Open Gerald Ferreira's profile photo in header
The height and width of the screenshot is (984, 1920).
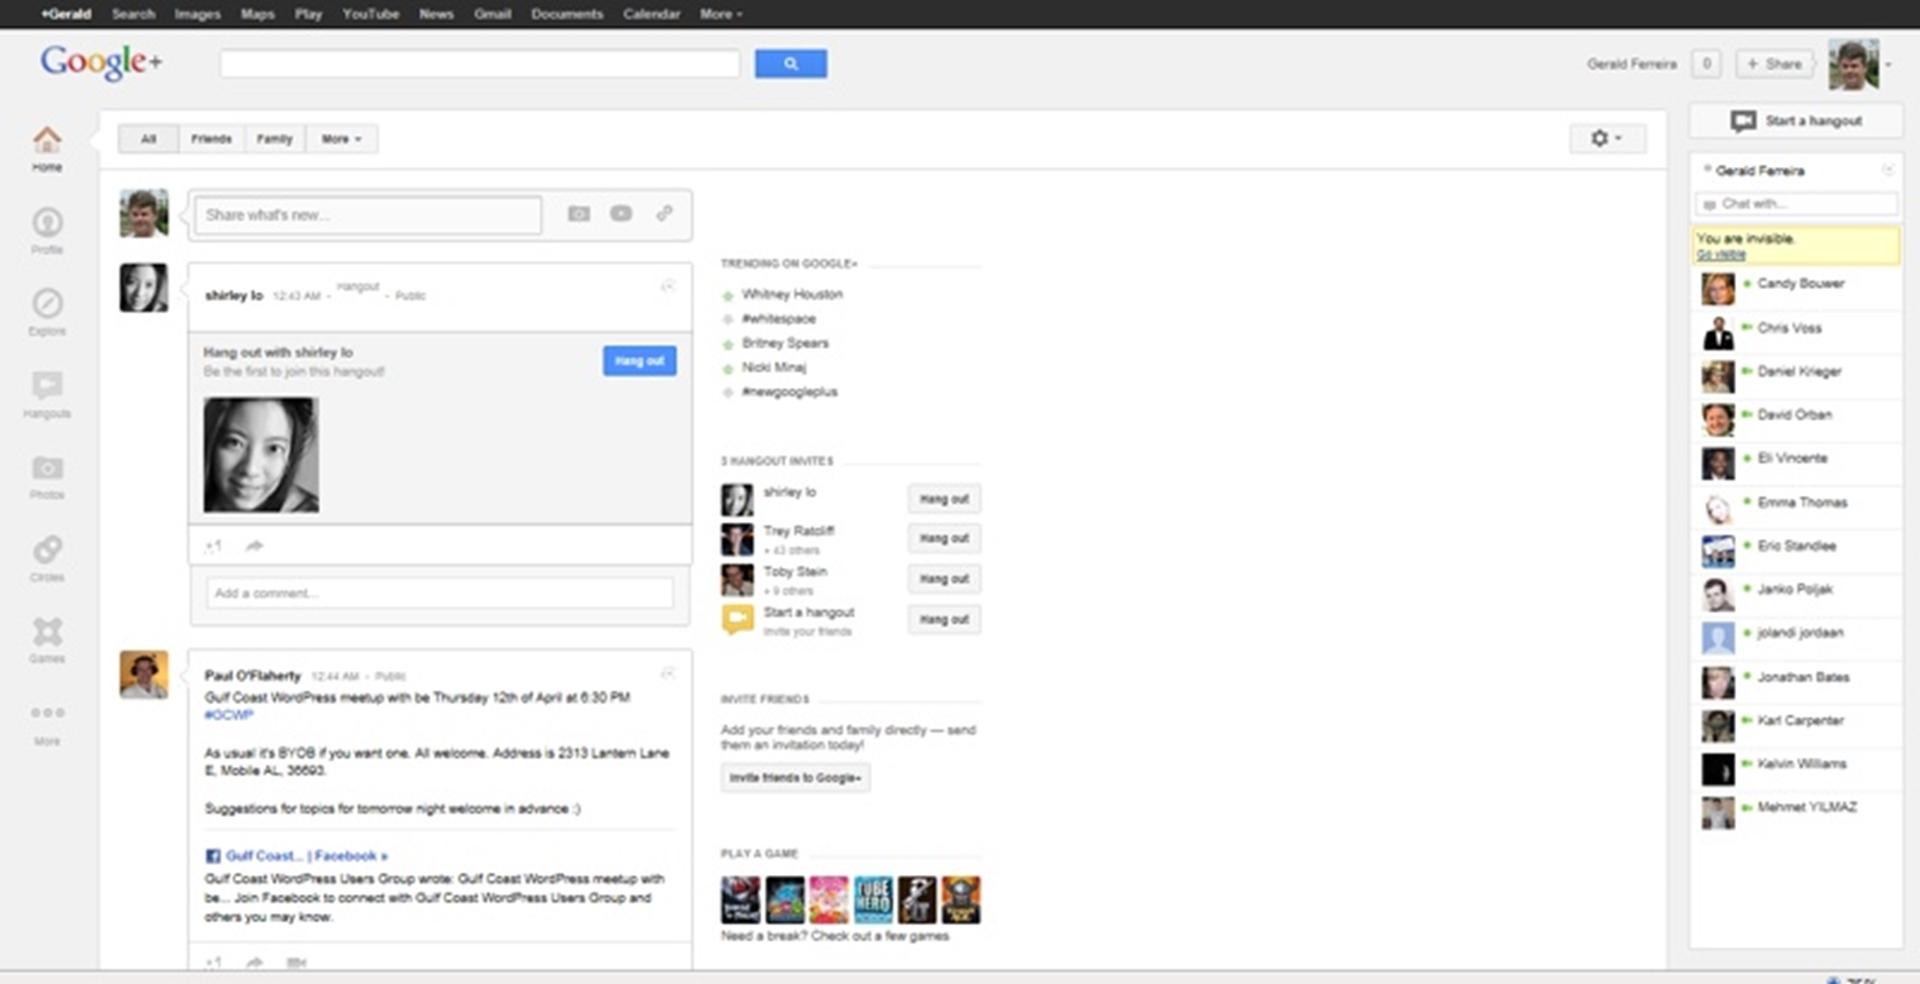[x=1853, y=65]
